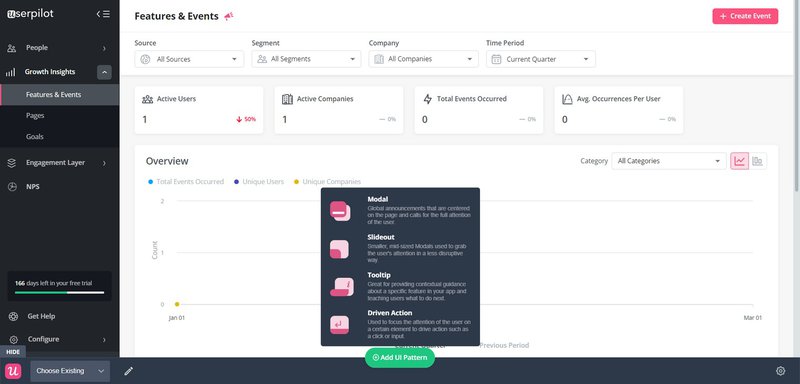Click the yellow data point at Jan 01
The width and height of the screenshot is (800, 384).
[x=177, y=304]
